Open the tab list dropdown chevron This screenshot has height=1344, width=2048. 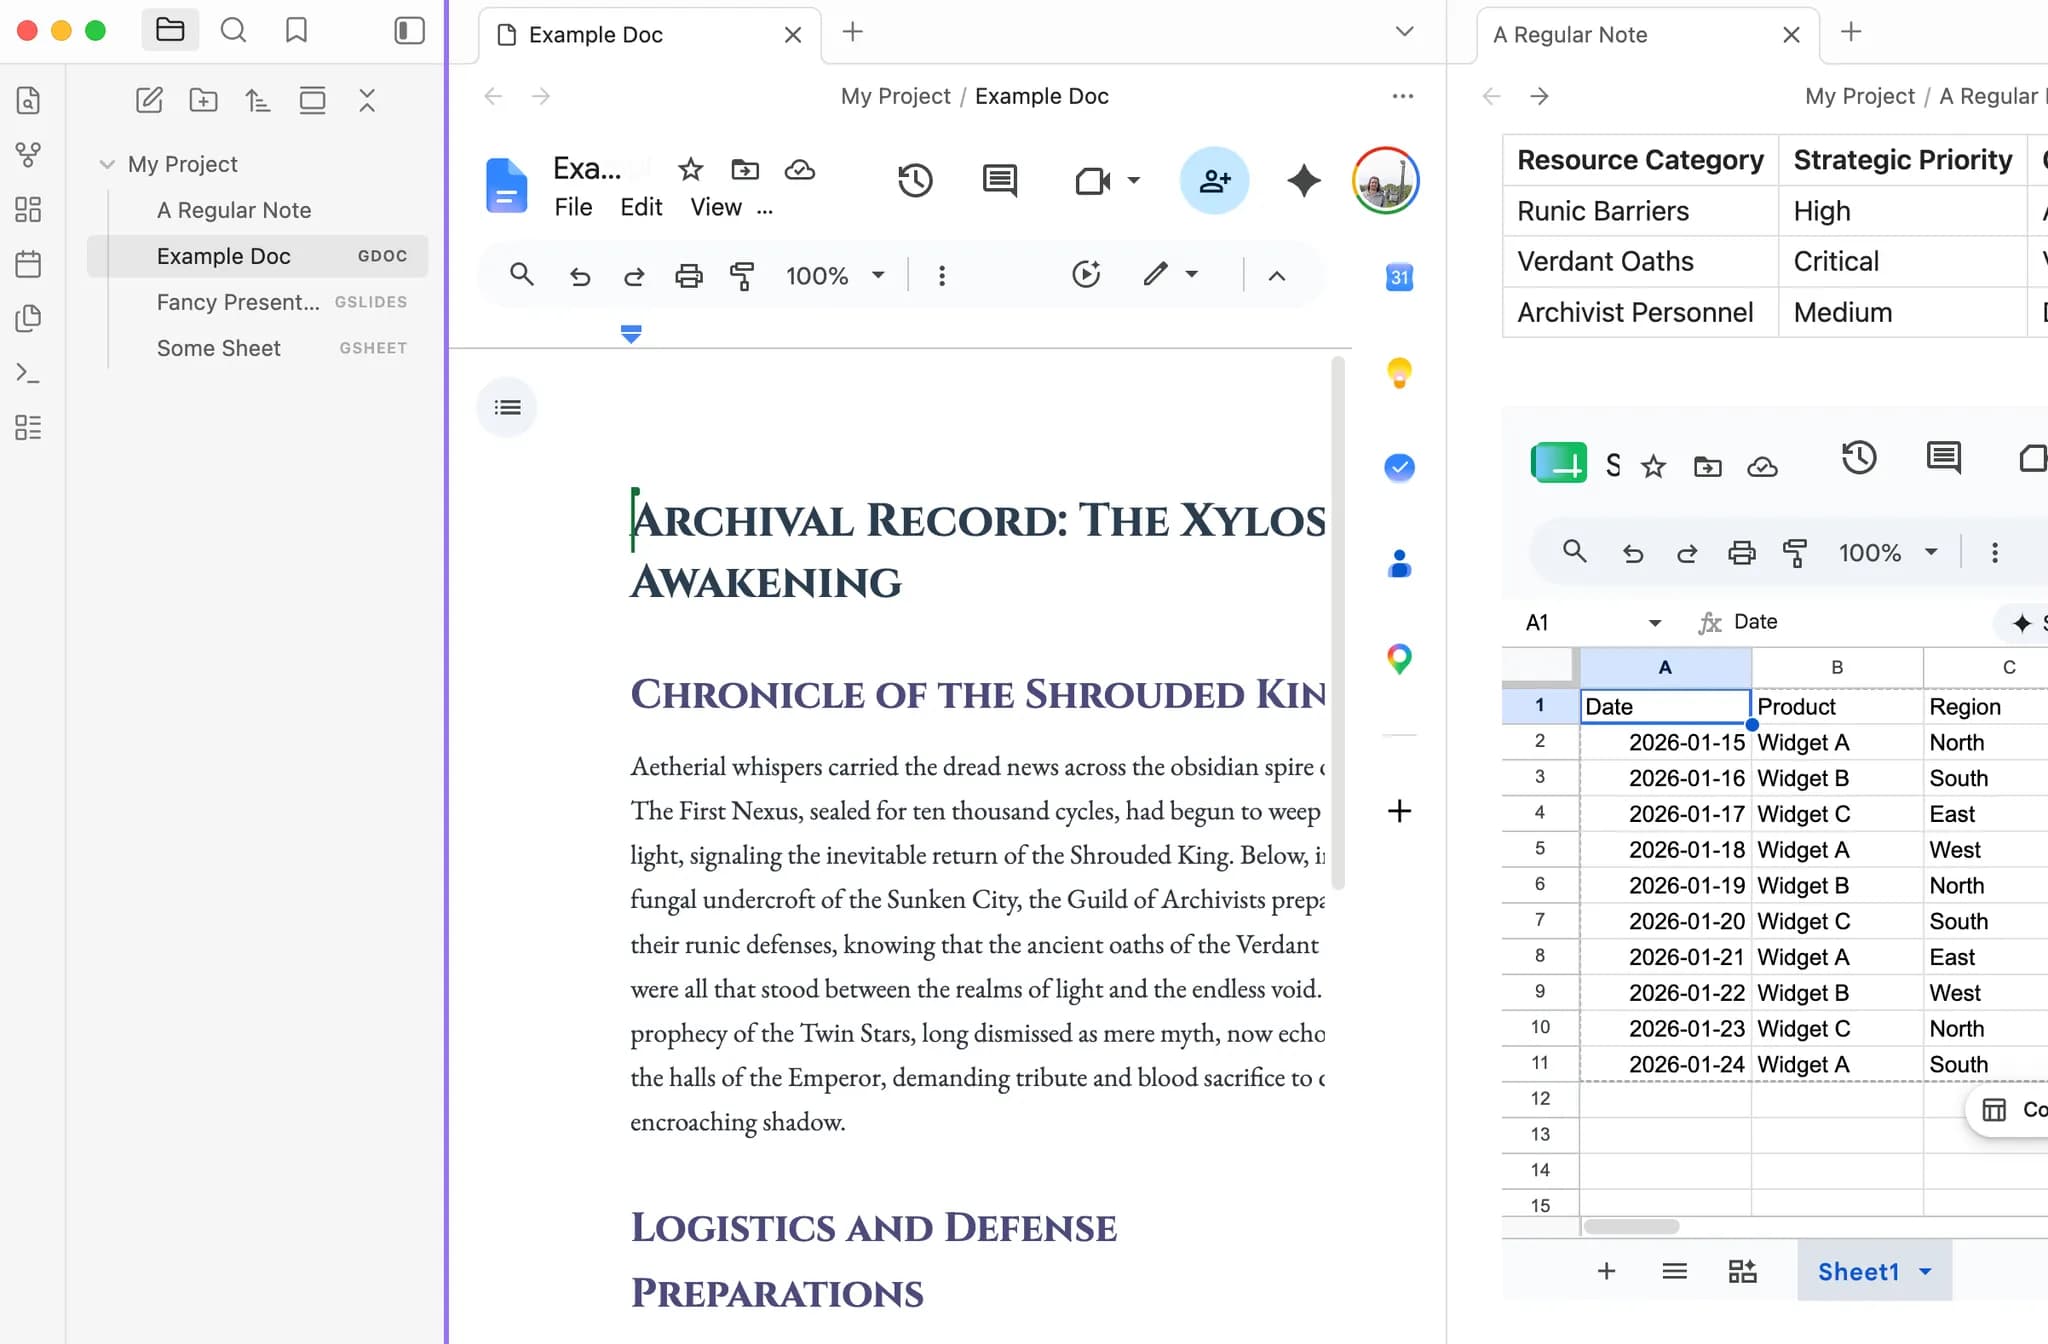pos(1404,32)
